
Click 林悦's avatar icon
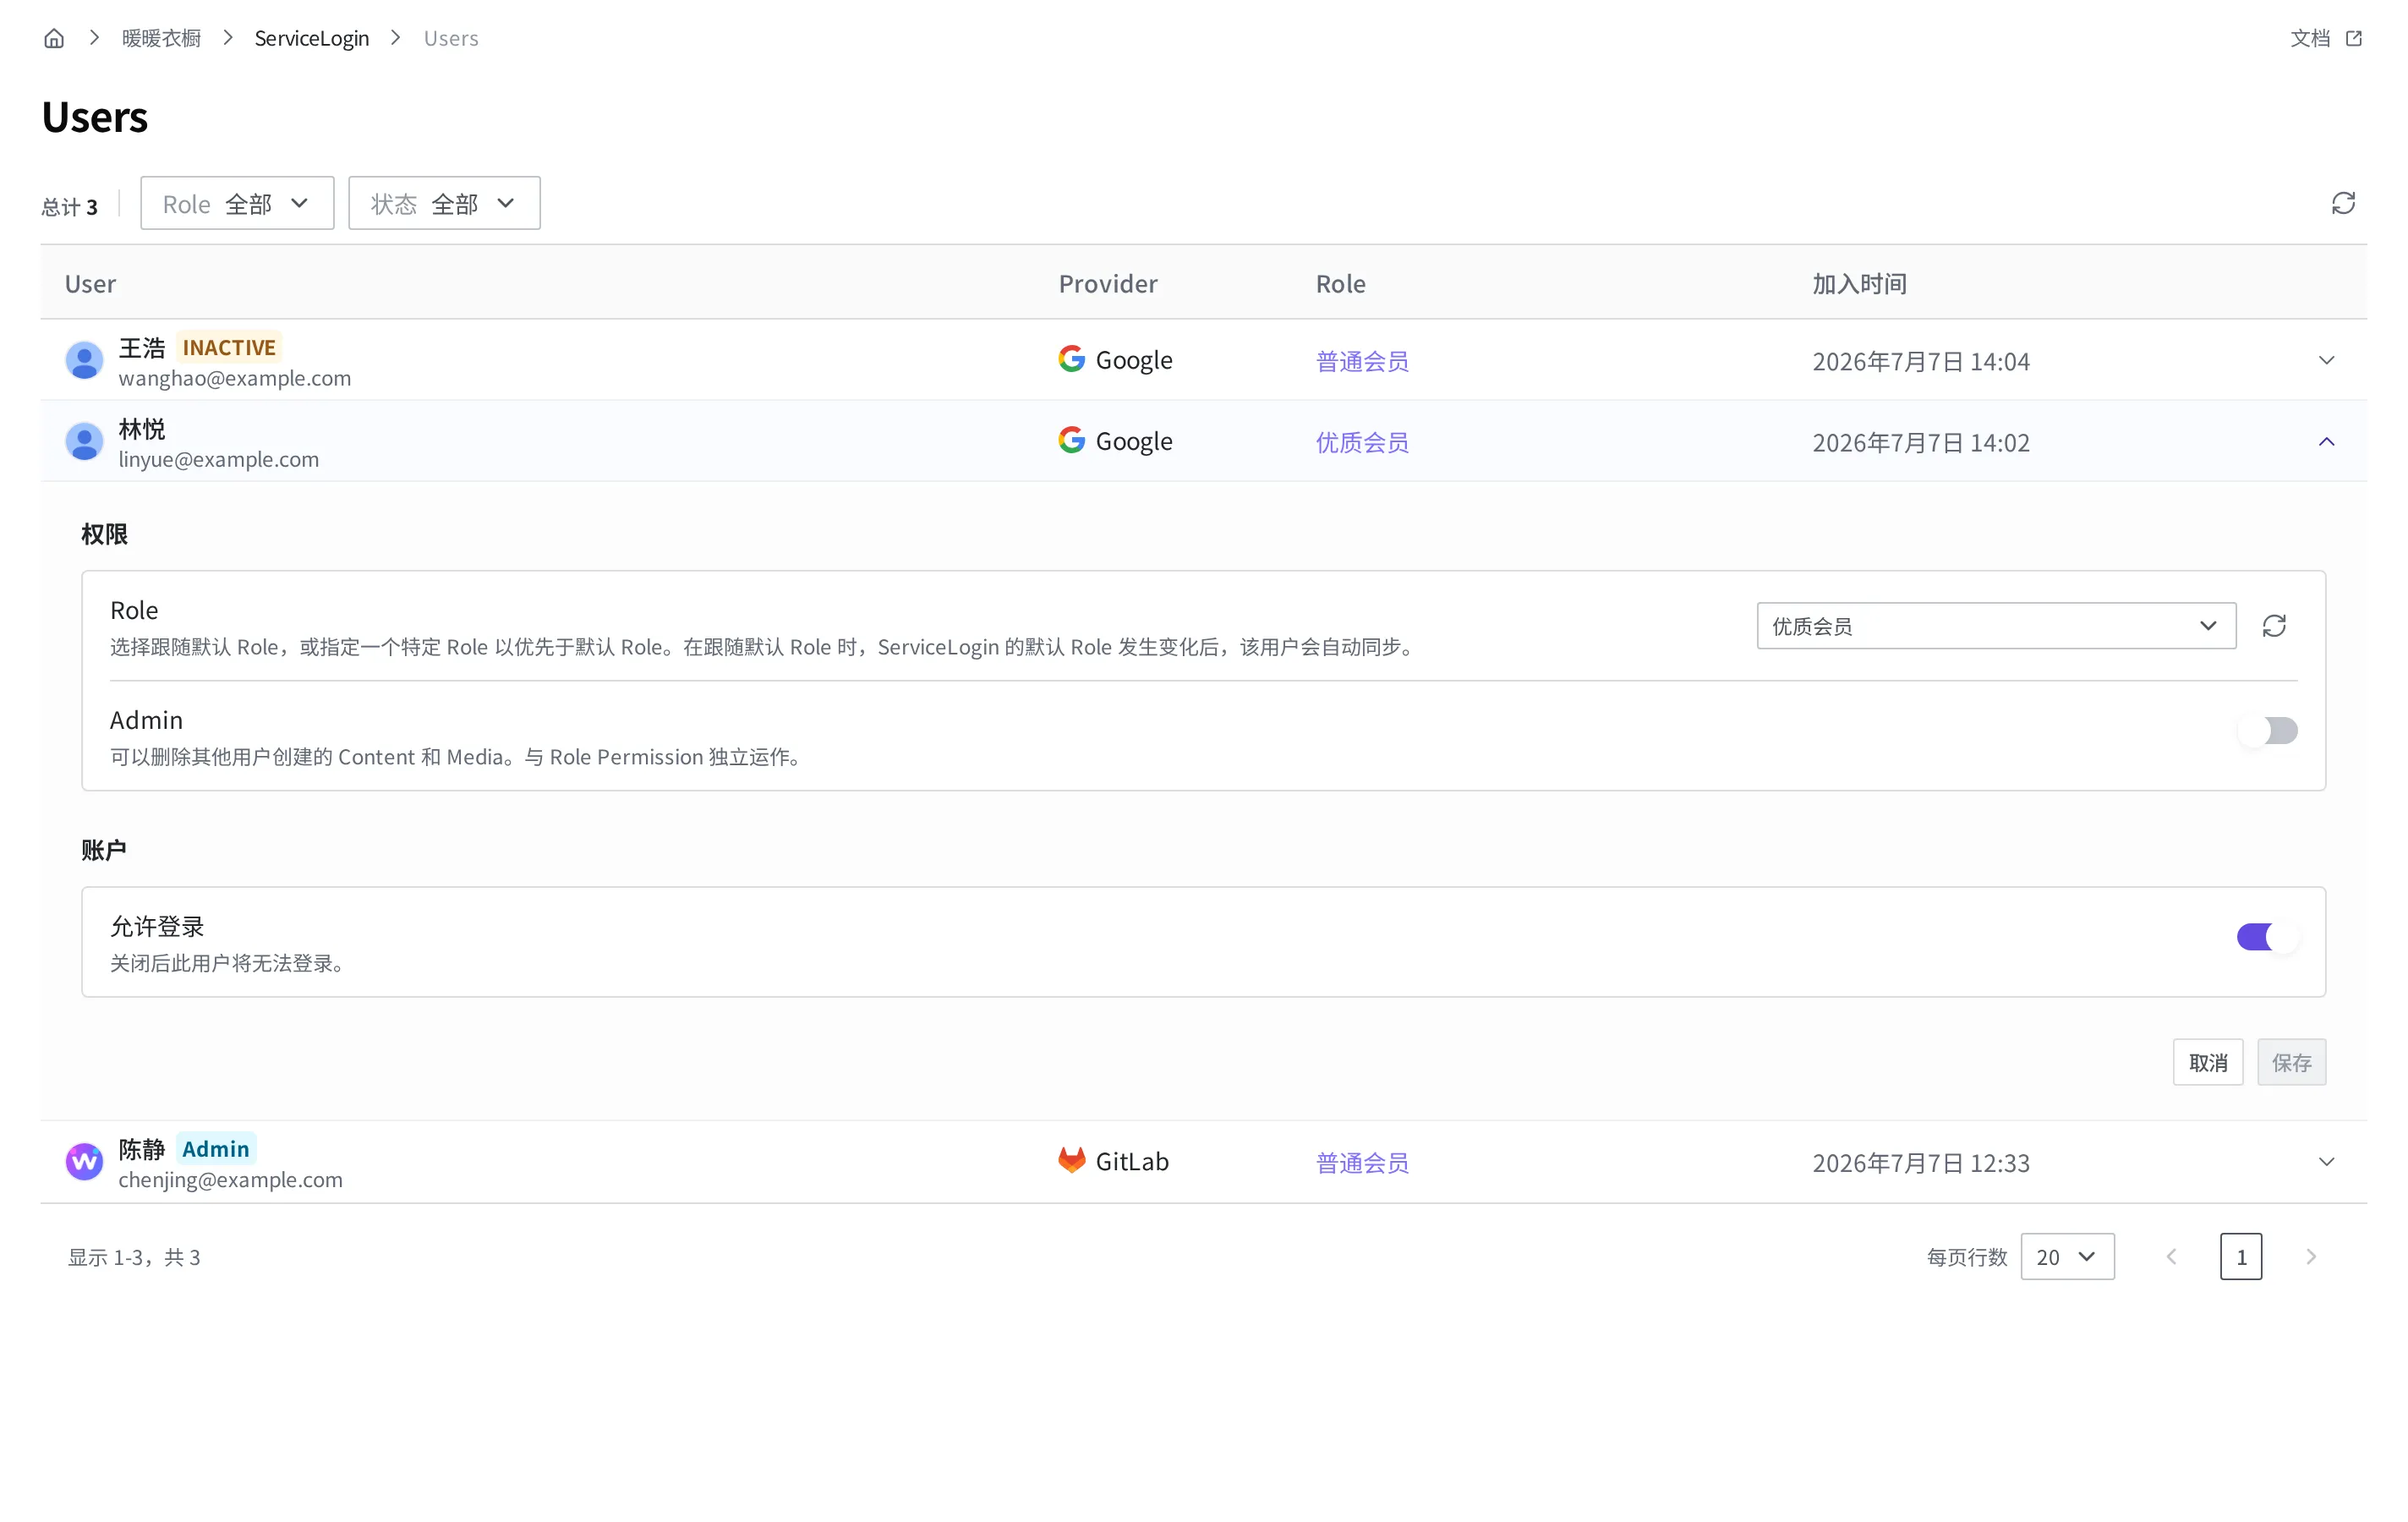click(x=84, y=441)
